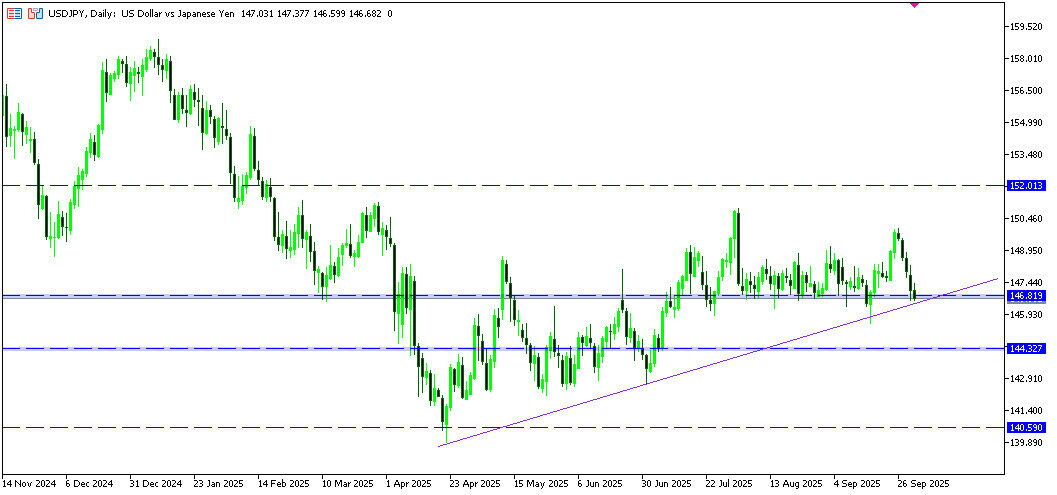The height and width of the screenshot is (495, 1057).
Task: Open the Depth of Market icon
Action: [36, 14]
